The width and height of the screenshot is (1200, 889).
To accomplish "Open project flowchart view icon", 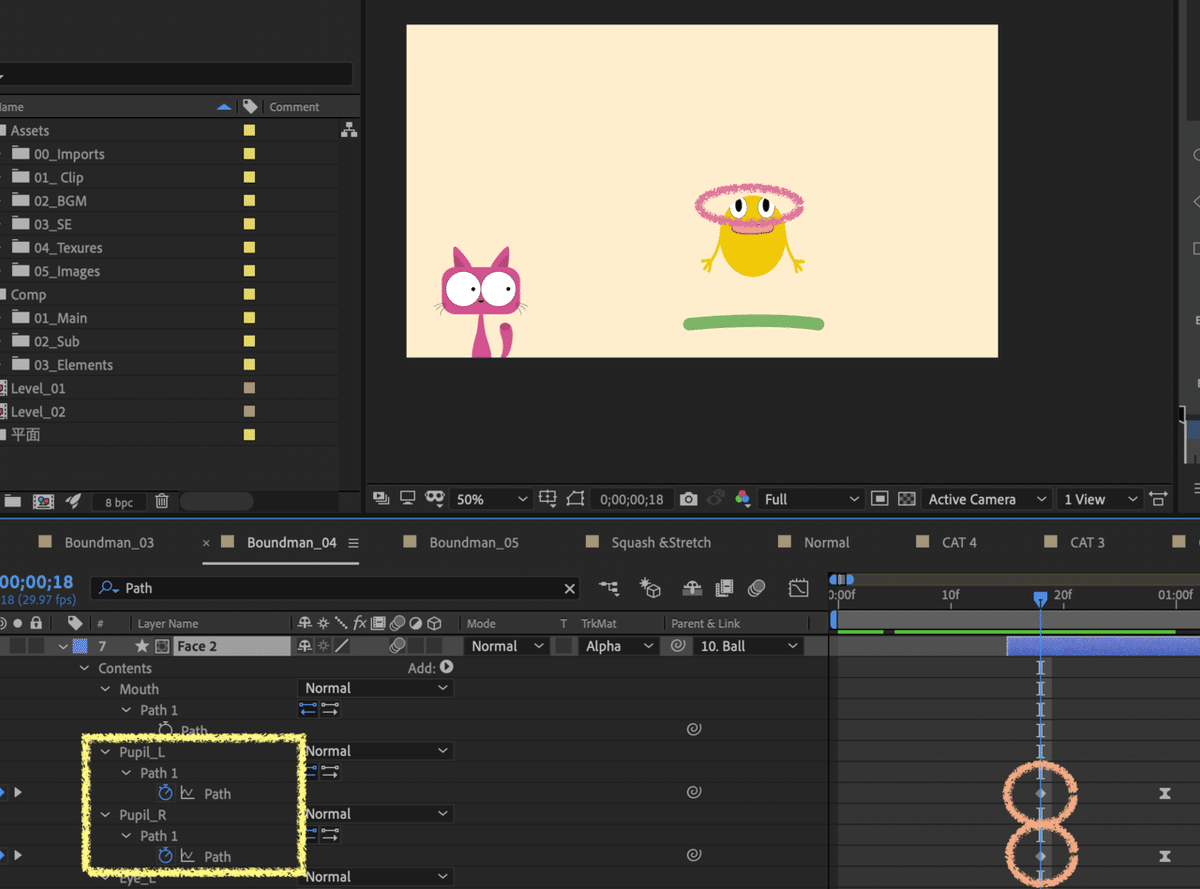I will [x=348, y=130].
